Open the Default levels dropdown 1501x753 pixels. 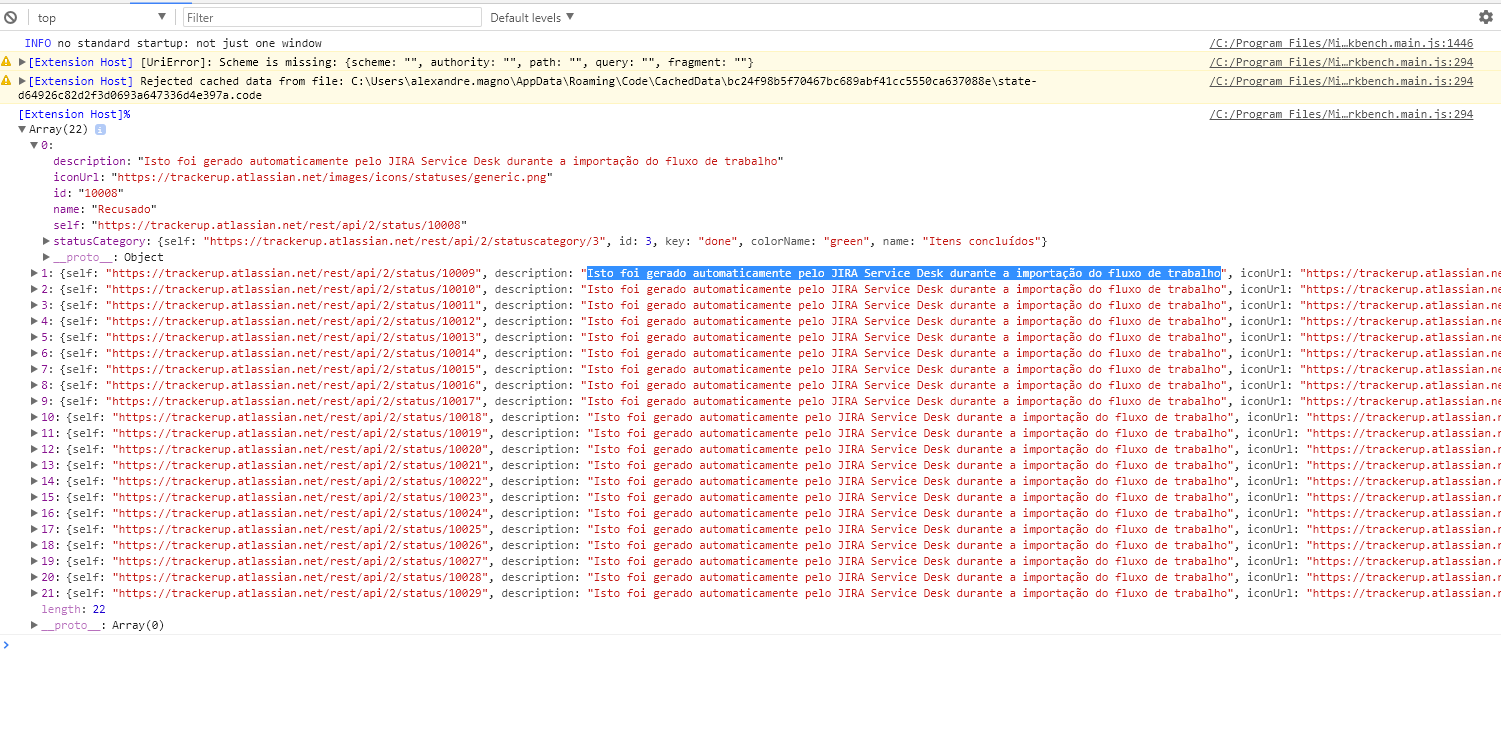tap(532, 17)
